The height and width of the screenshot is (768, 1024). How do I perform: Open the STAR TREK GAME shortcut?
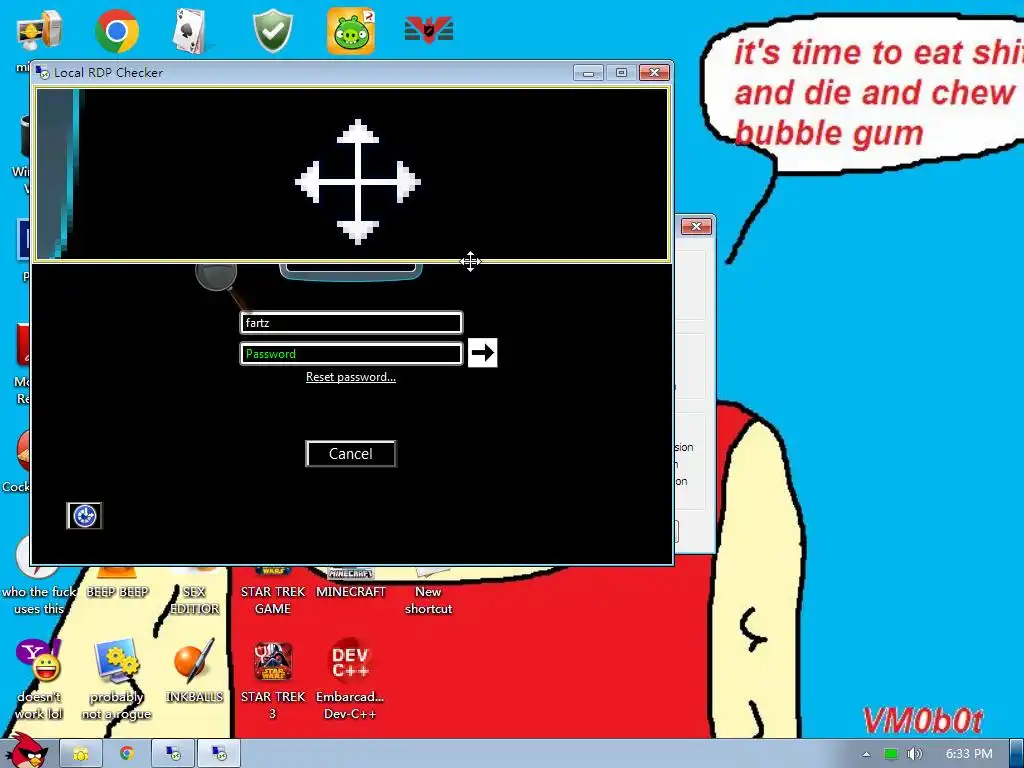[272, 592]
